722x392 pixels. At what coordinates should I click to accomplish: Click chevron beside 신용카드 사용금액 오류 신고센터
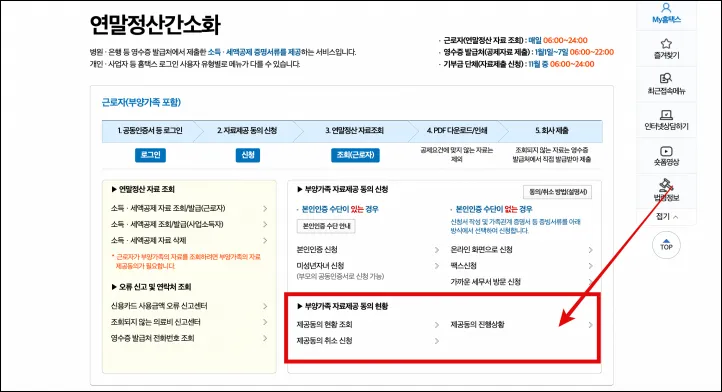click(265, 306)
